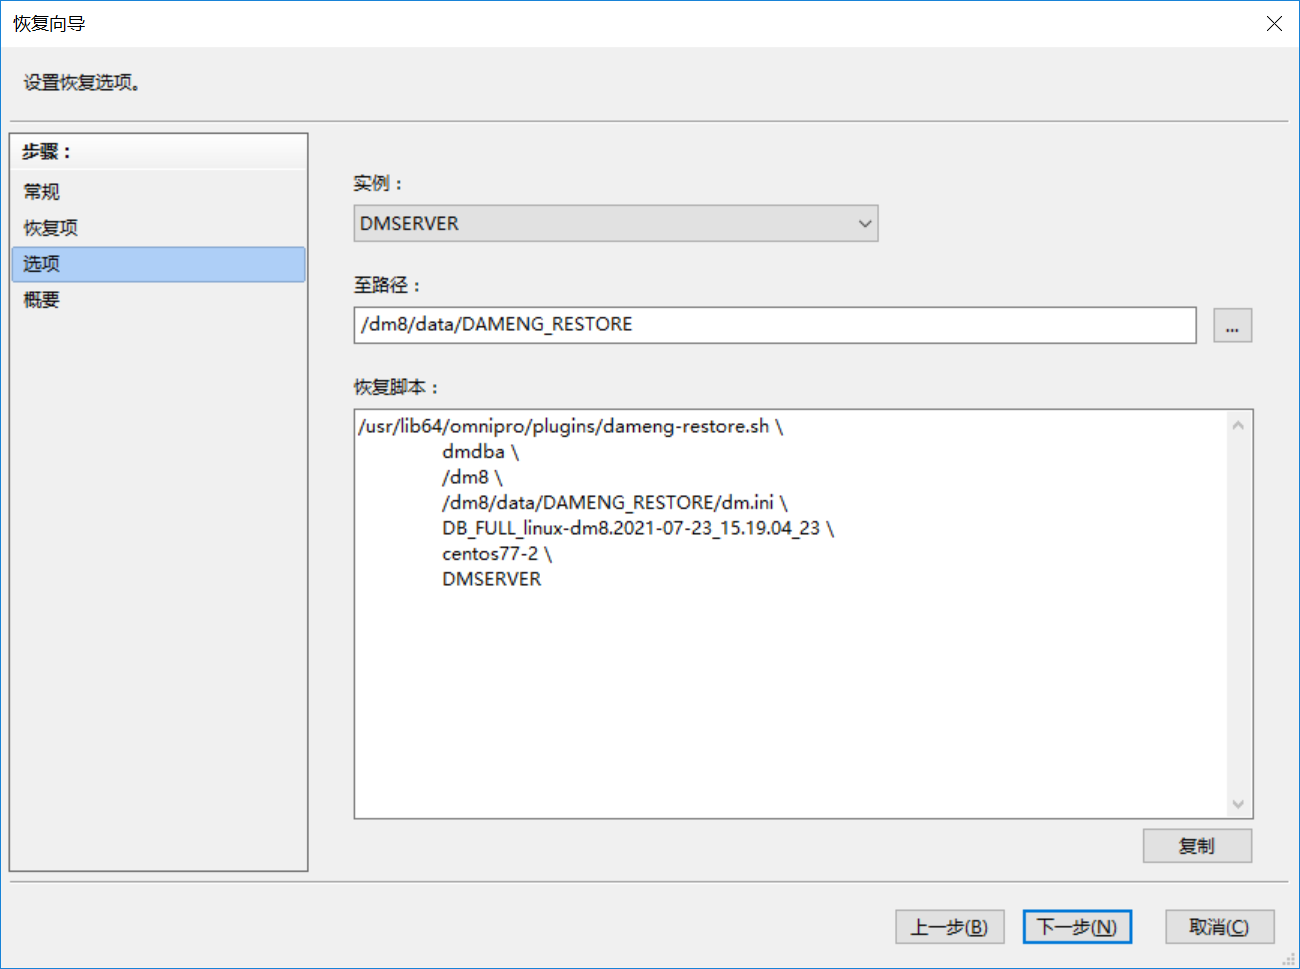Open the 实例 DMSERVER dropdown
1300x969 pixels.
tap(616, 224)
